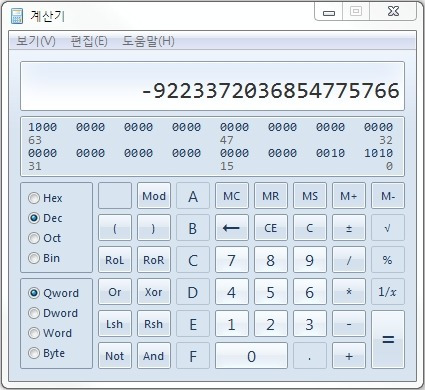
Task: Click the number 3 key
Action: [x=310, y=324]
